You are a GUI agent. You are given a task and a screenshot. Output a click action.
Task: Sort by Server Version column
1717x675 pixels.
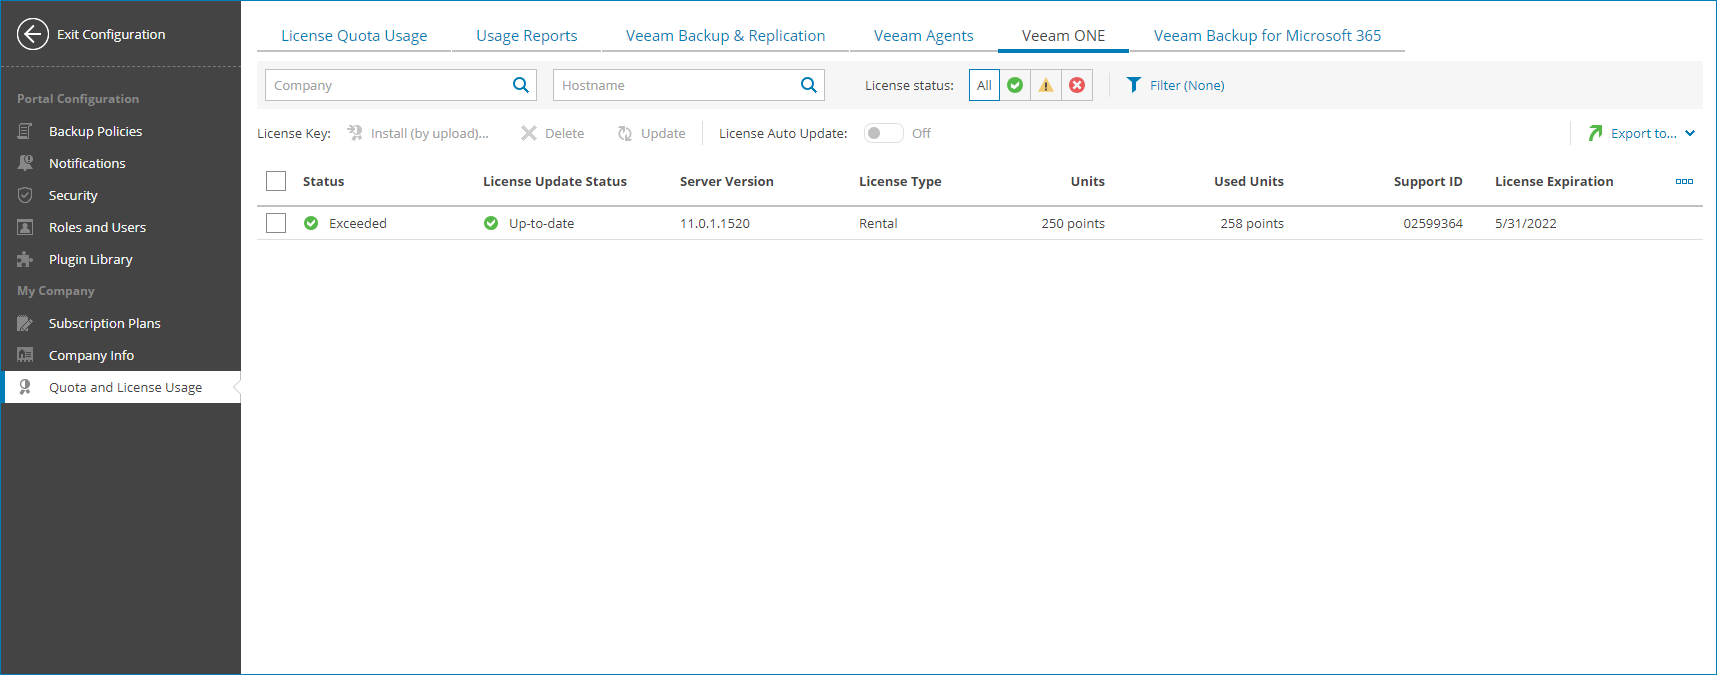coord(727,181)
